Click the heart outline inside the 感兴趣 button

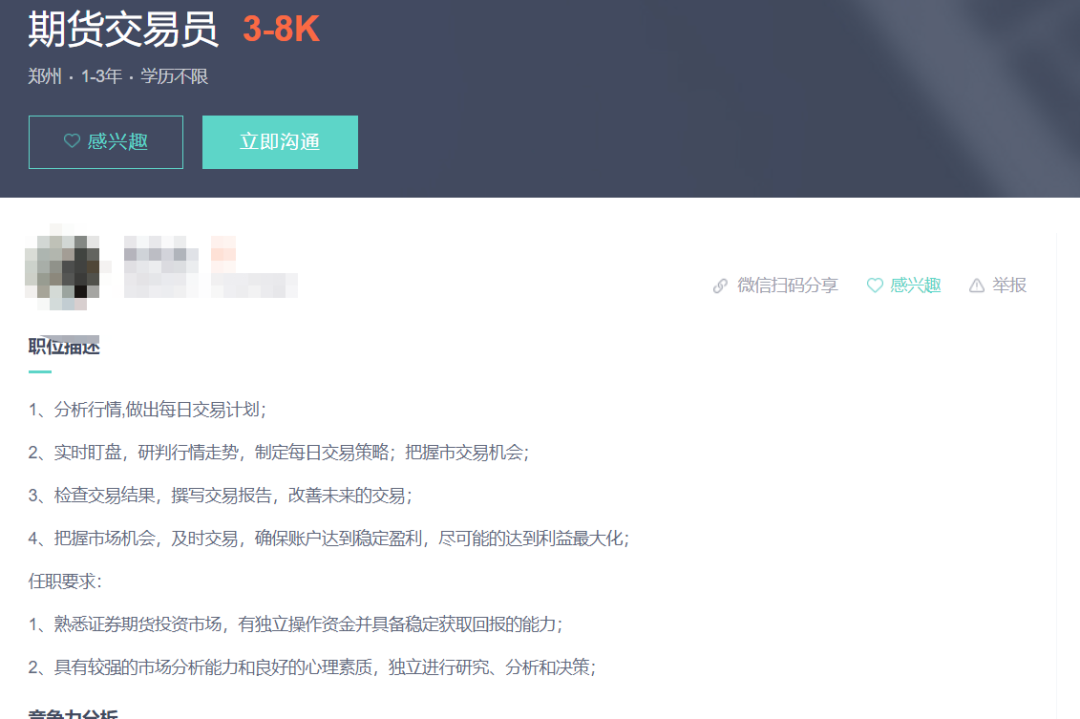(x=71, y=142)
